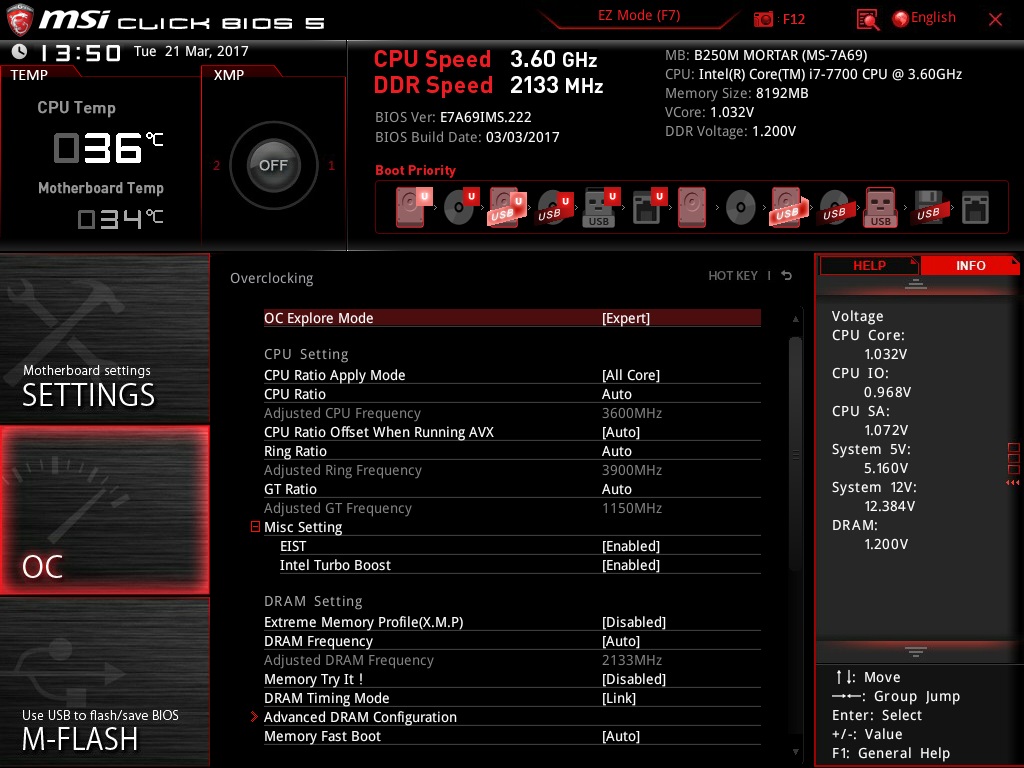The width and height of the screenshot is (1024, 768).
Task: Select the legacy CD/DVD disc boot icon without badge
Action: point(741,208)
